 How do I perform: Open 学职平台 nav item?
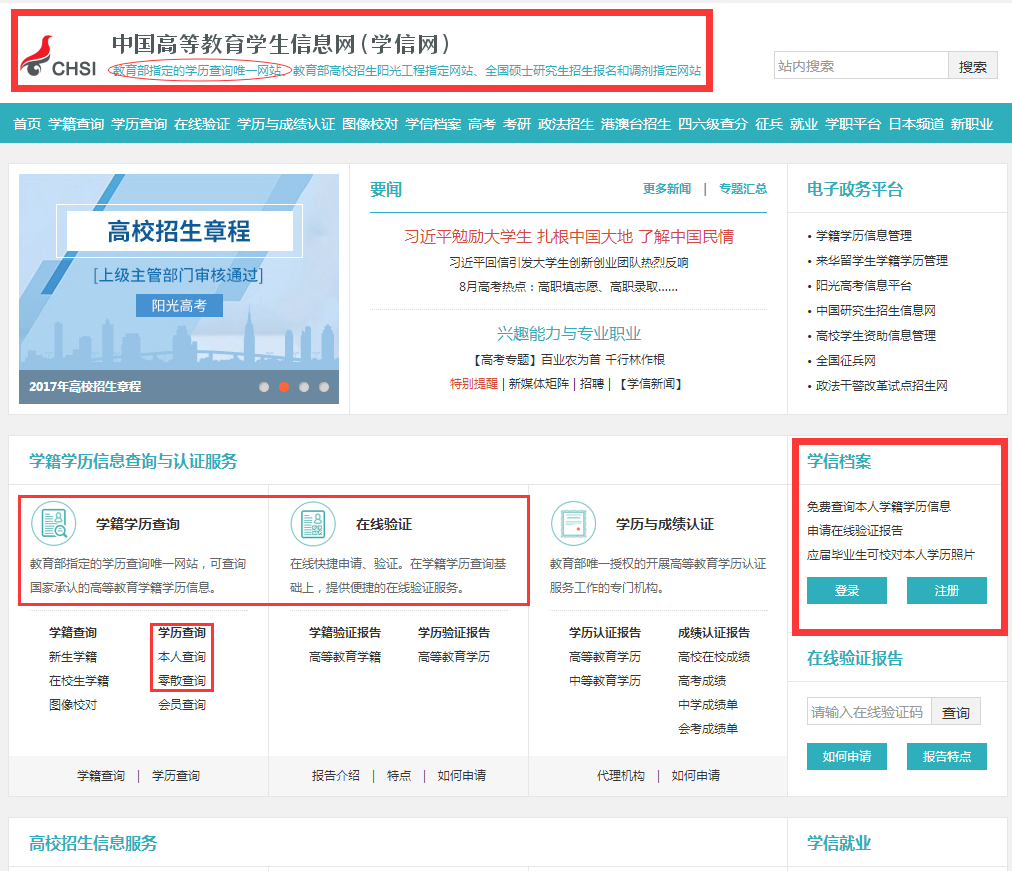(x=853, y=124)
